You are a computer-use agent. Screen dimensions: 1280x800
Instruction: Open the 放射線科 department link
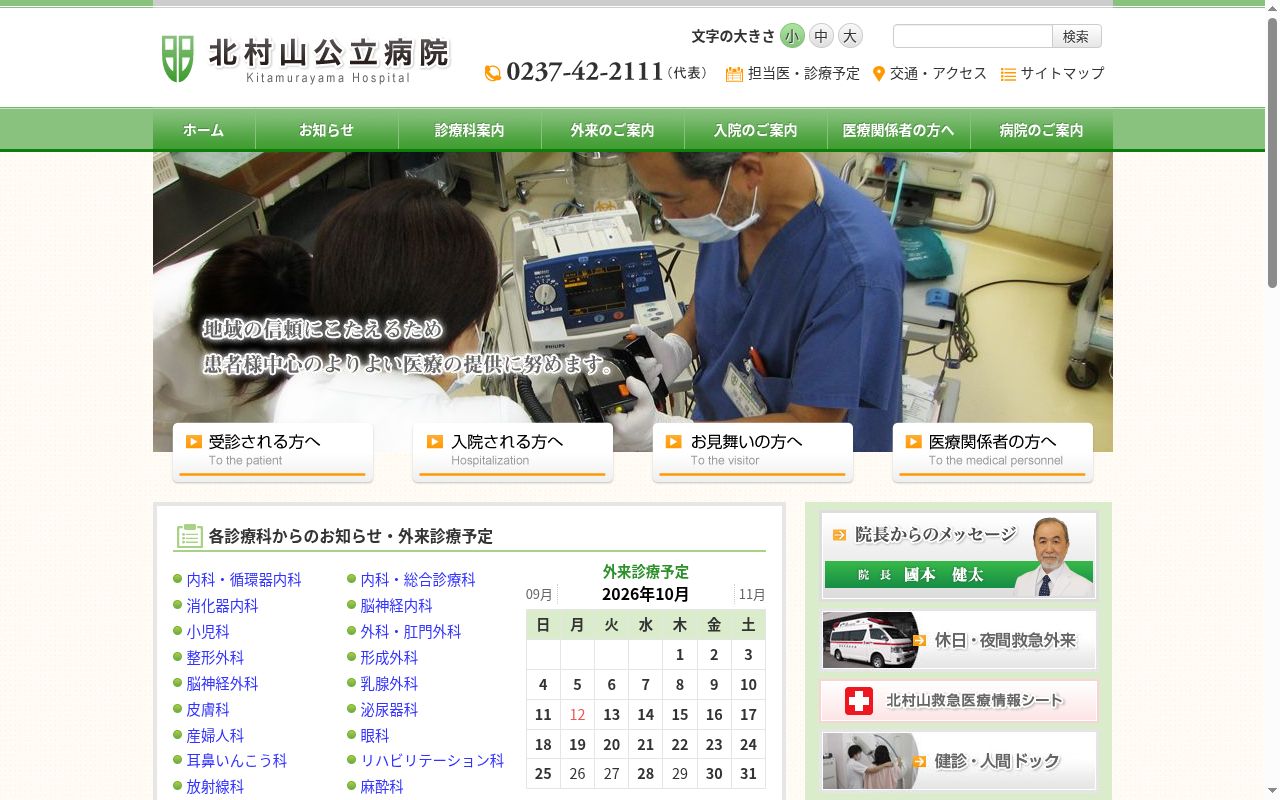coord(215,787)
